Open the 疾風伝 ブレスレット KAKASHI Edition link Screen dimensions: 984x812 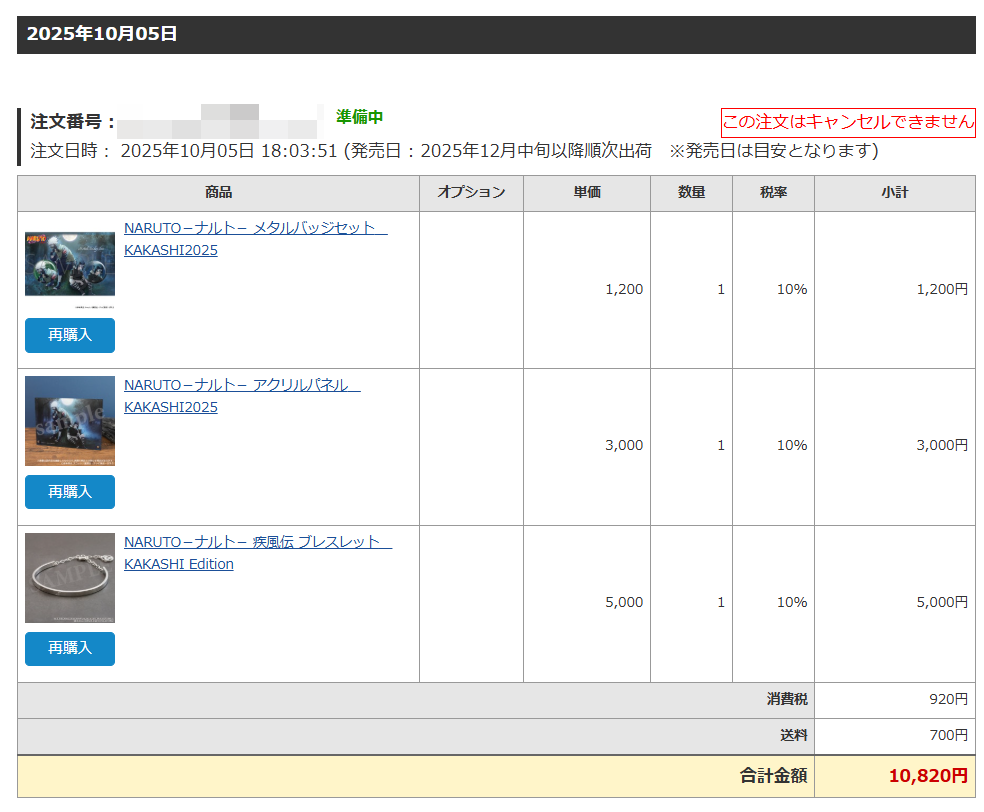pos(257,542)
